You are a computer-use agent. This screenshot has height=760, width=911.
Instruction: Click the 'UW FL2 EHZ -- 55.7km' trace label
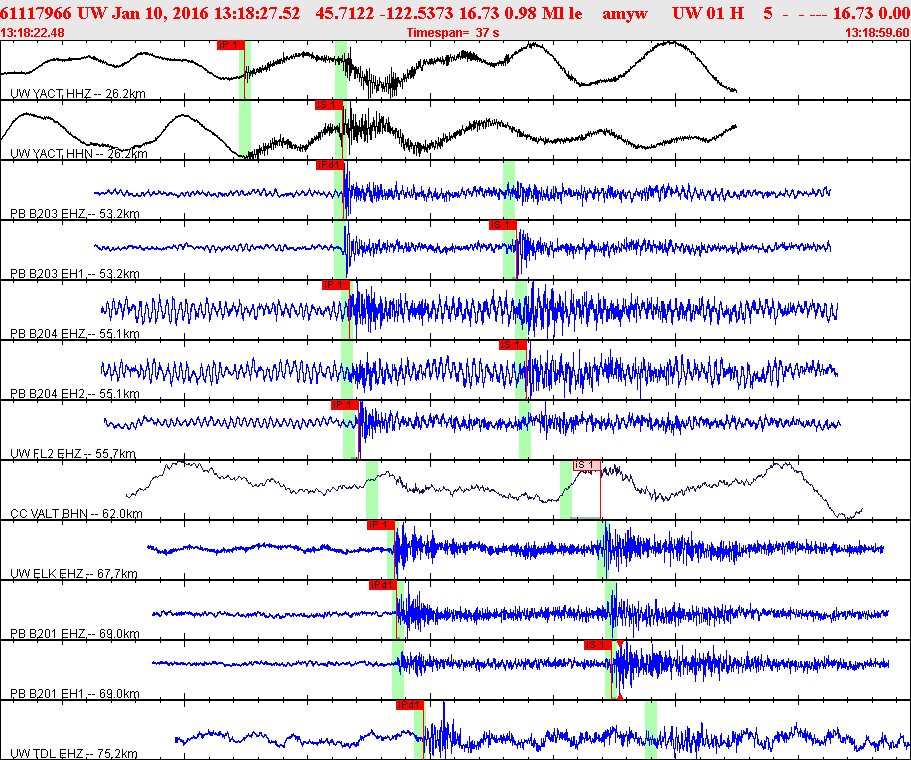tap(73, 454)
